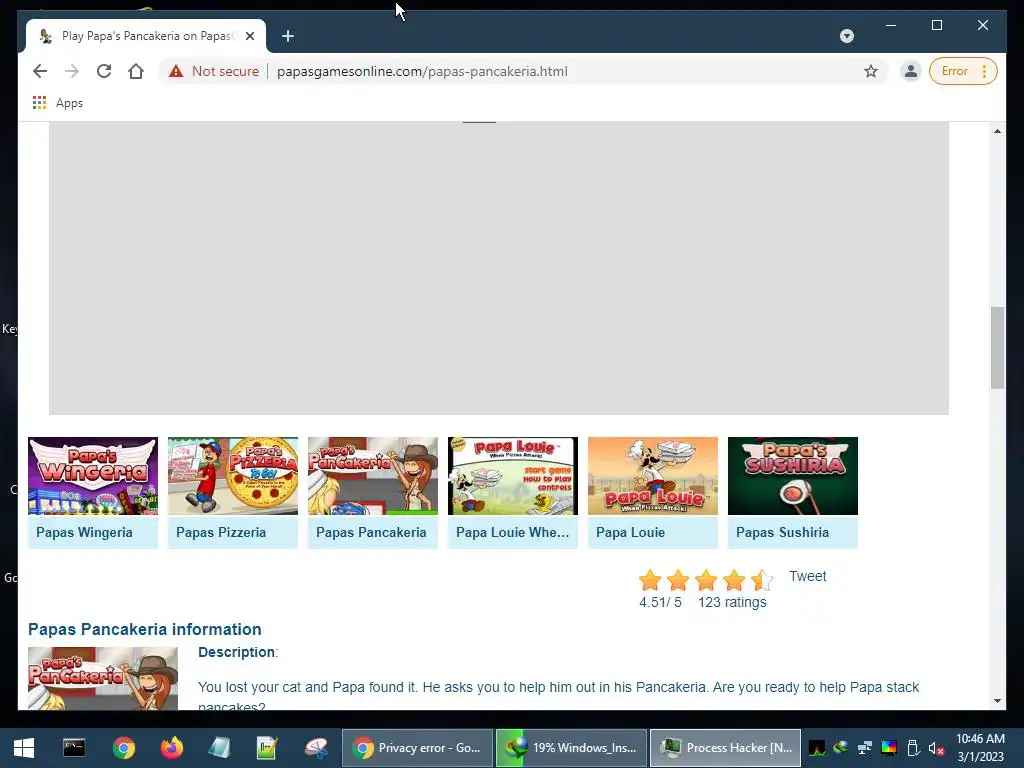Reload the Papa's Pancakeria page

(x=104, y=71)
